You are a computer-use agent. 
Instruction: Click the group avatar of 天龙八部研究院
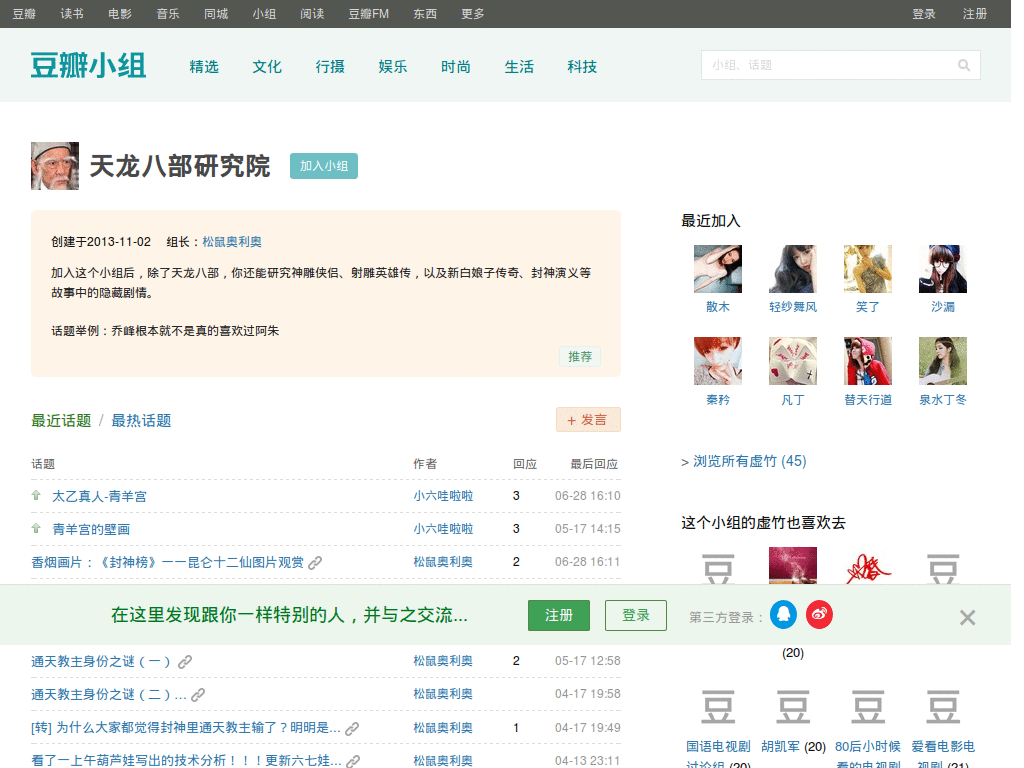55,166
